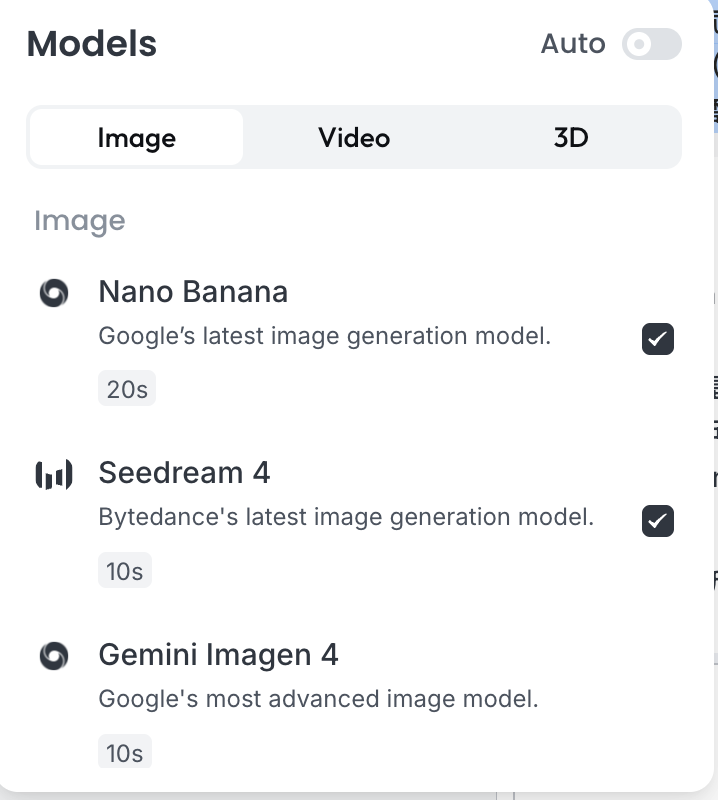Click the Nano Banana Google logo icon
The width and height of the screenshot is (718, 800).
pyautogui.click(x=54, y=293)
